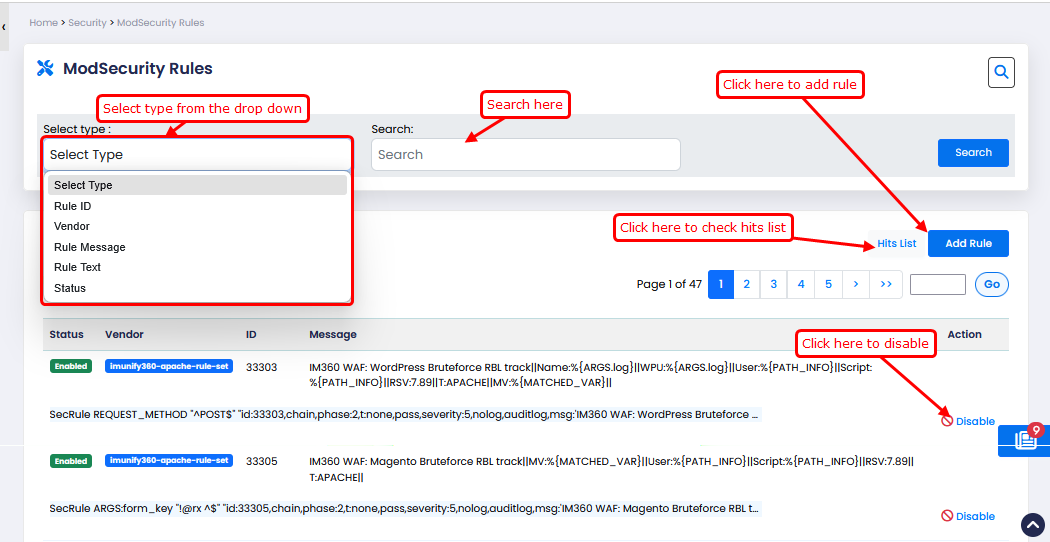This screenshot has height=542, width=1050.
Task: Pick Status from the type dropdown
Action: [x=70, y=288]
